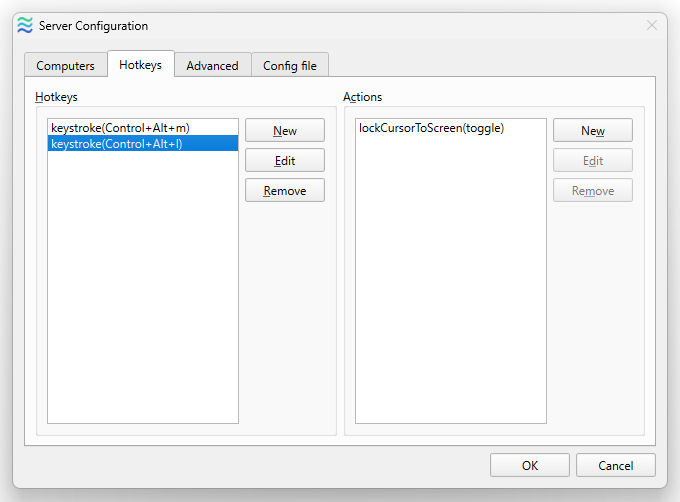Viewport: 680px width, 502px height.
Task: Click Edit button in Actions group
Action: tap(593, 160)
